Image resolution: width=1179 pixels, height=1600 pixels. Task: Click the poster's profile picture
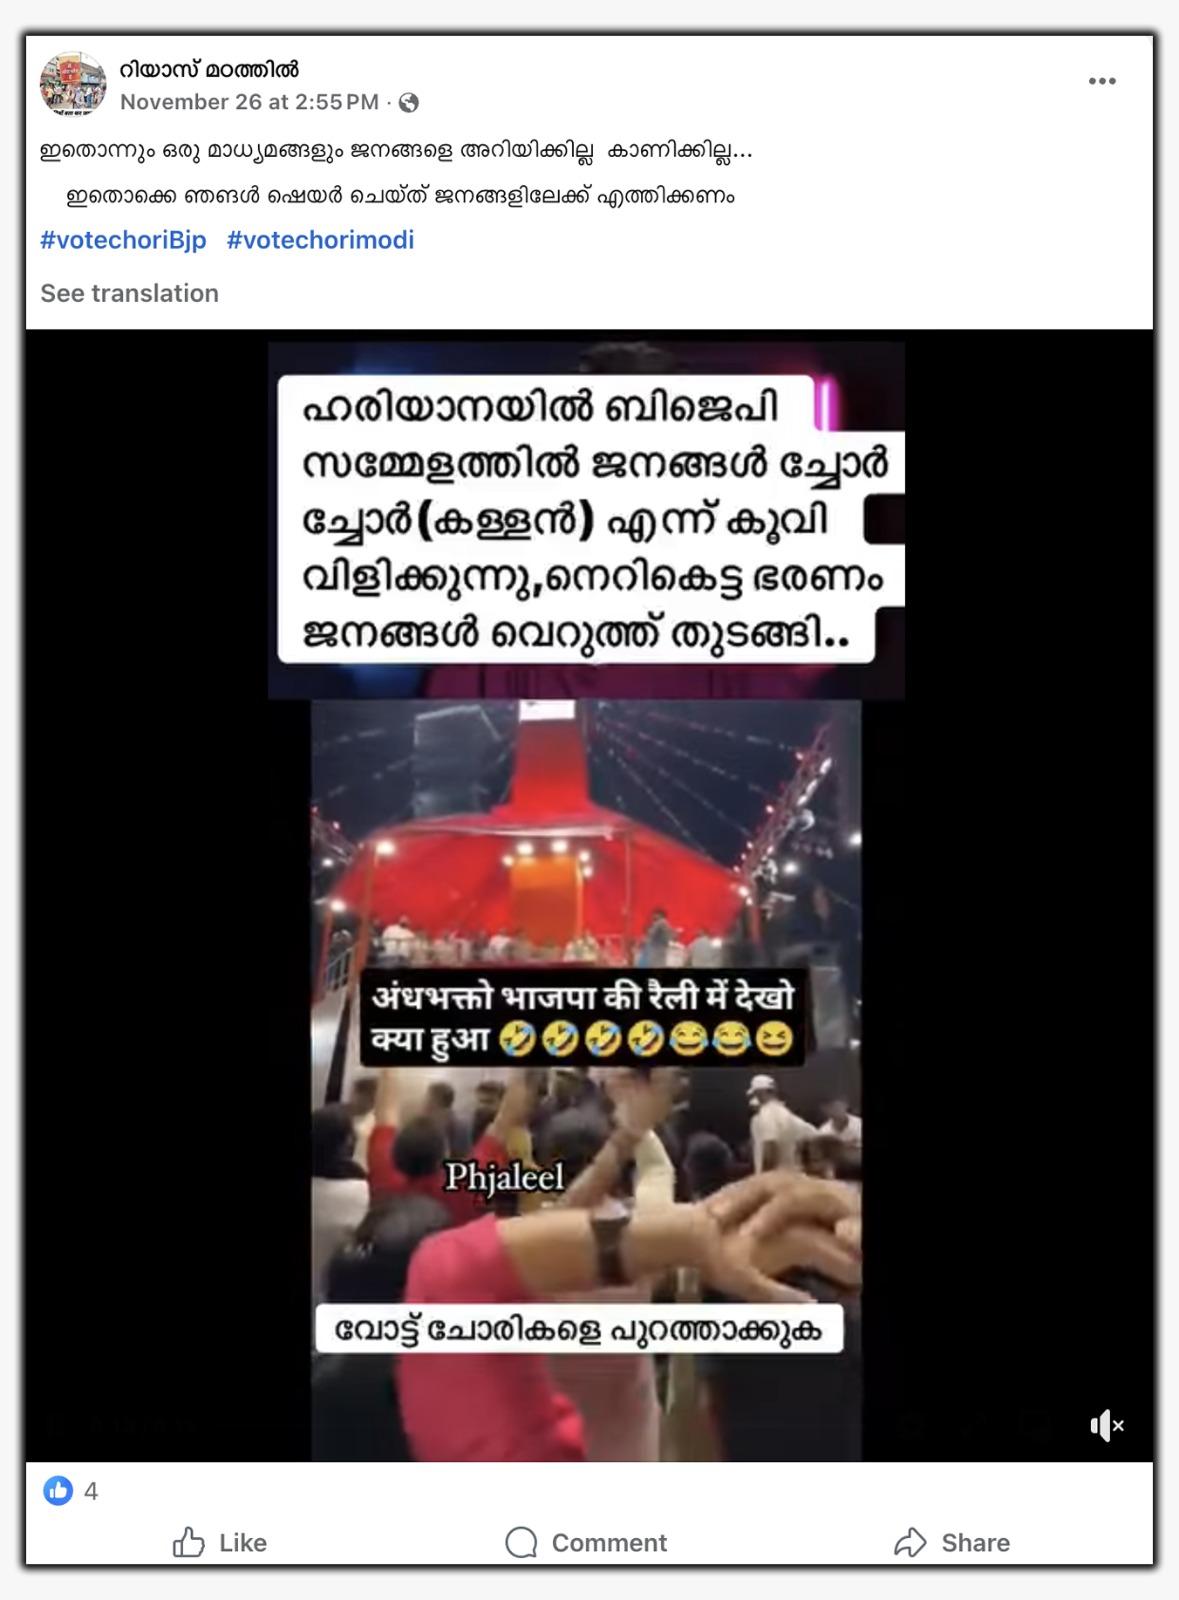[73, 84]
